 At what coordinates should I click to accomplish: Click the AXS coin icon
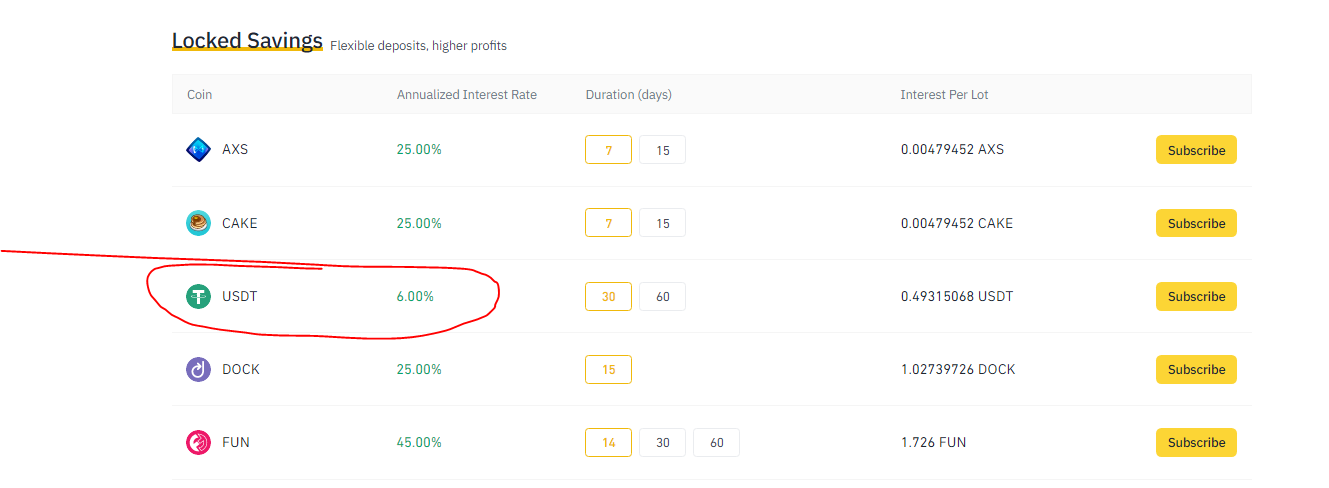(x=199, y=150)
